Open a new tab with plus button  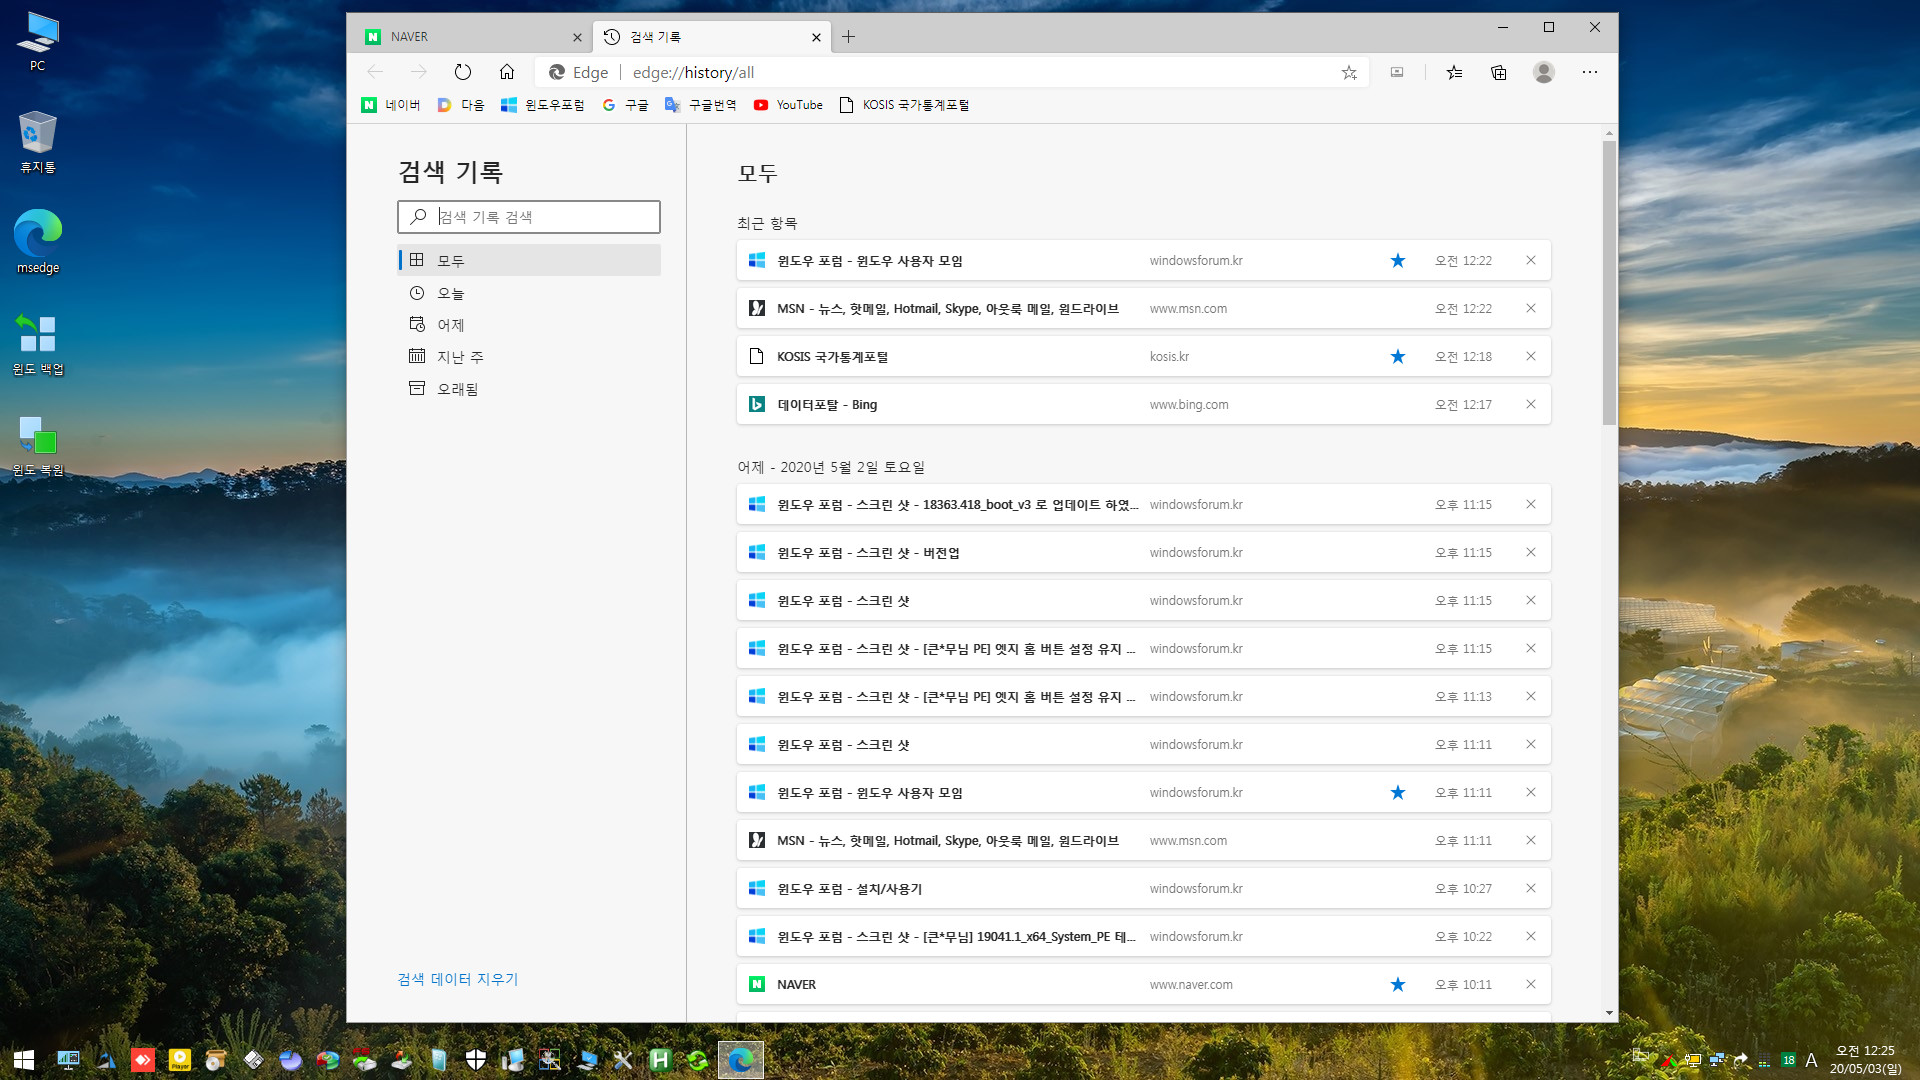click(848, 37)
